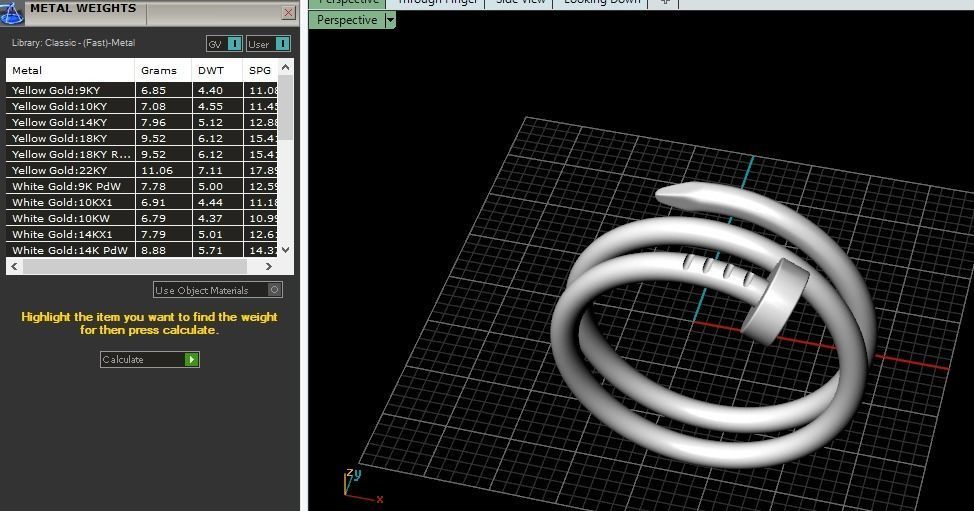Click the horizontal scroll right arrow
974x511 pixels.
(268, 266)
